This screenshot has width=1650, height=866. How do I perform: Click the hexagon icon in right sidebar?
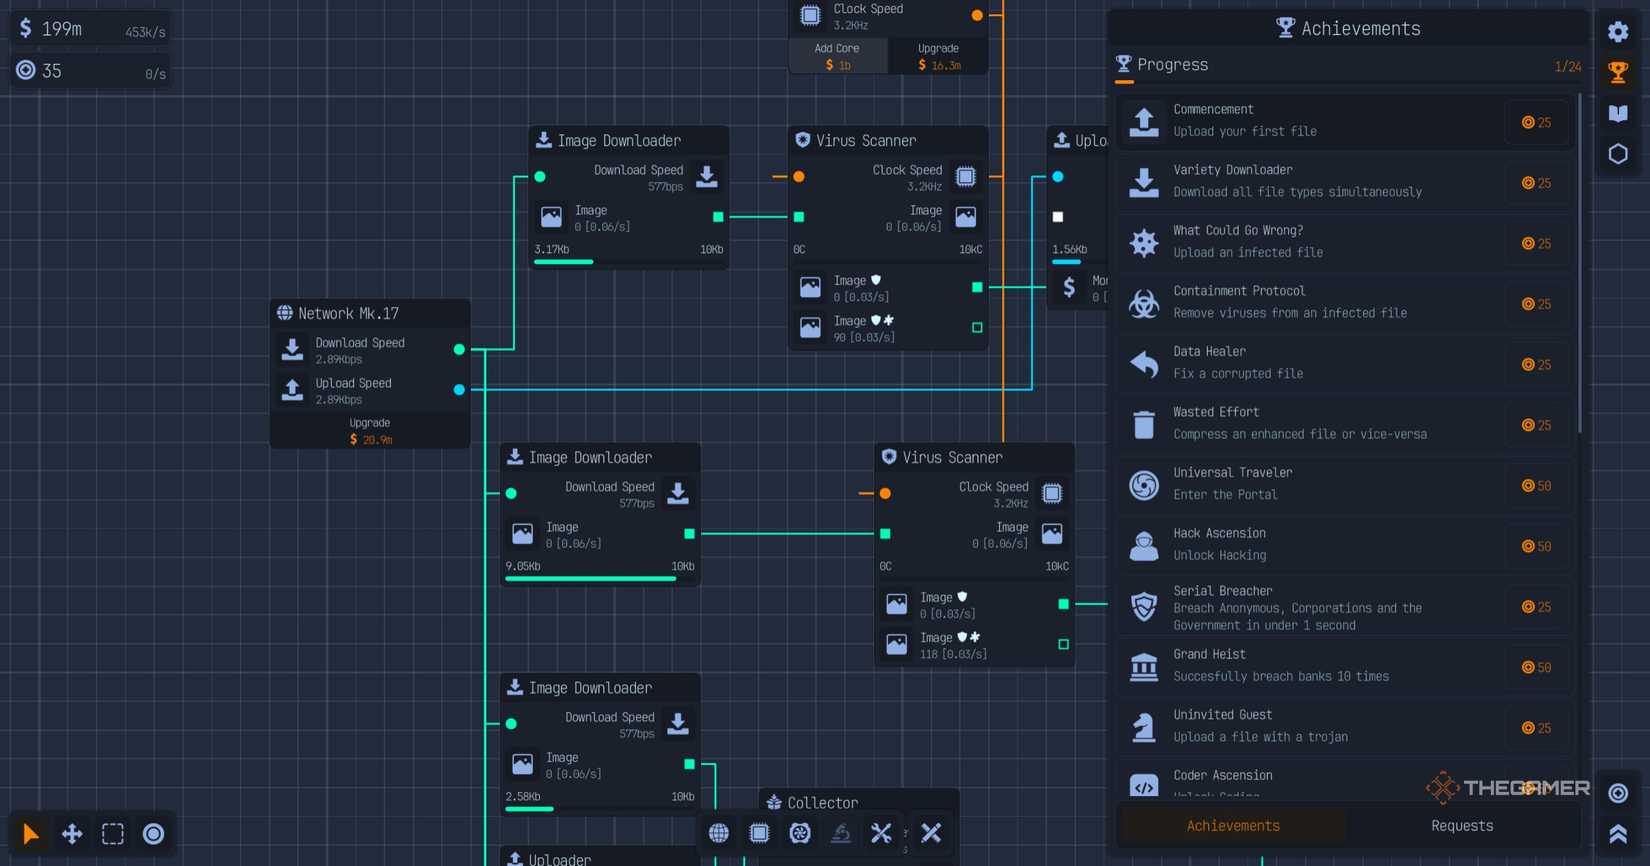tap(1618, 154)
